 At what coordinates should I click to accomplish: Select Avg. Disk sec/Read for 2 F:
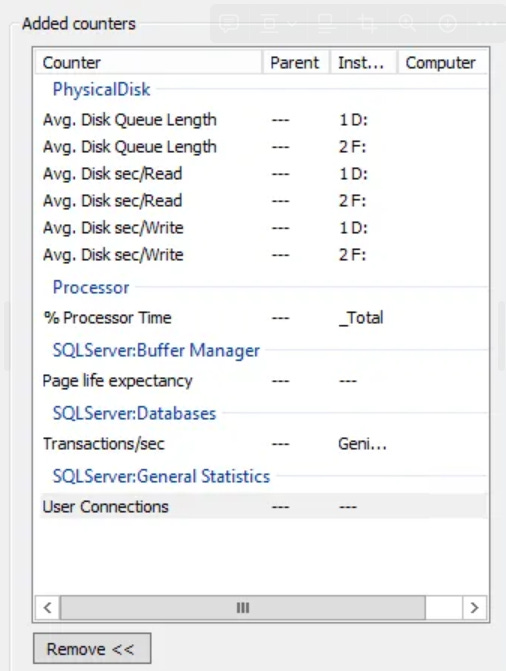(x=263, y=201)
